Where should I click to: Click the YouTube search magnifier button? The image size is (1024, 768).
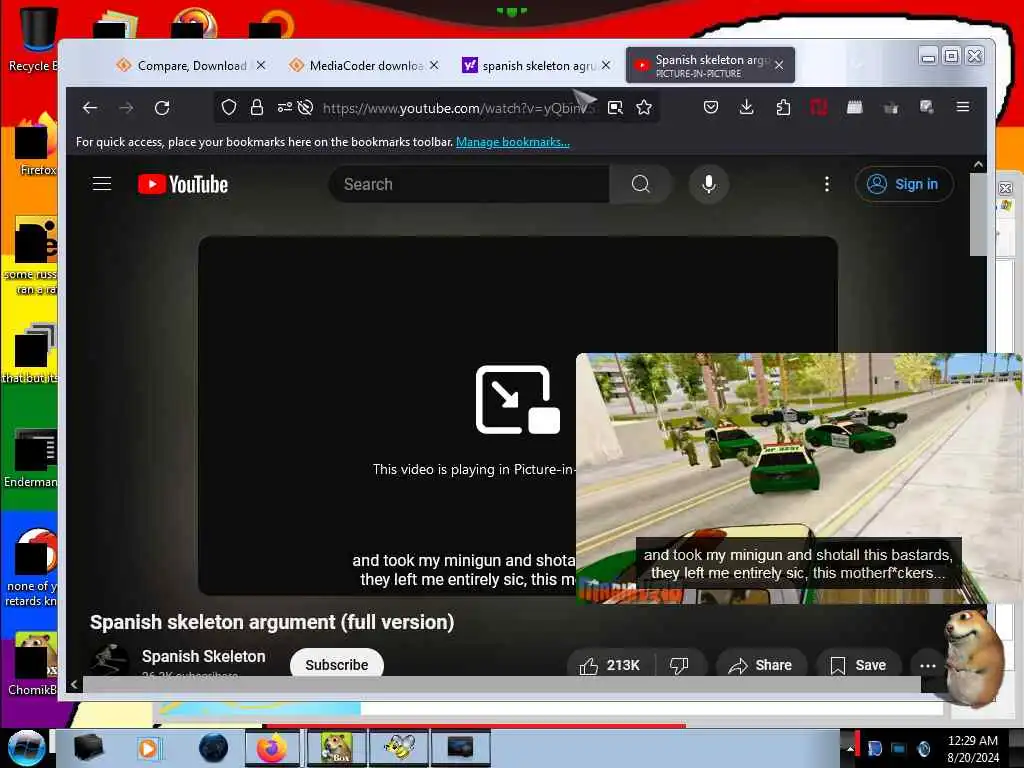[x=640, y=184]
